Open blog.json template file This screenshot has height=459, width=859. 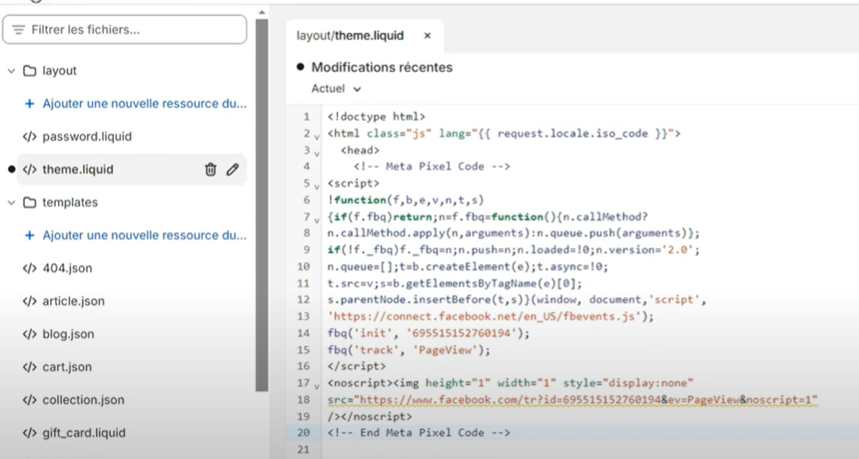pos(68,334)
